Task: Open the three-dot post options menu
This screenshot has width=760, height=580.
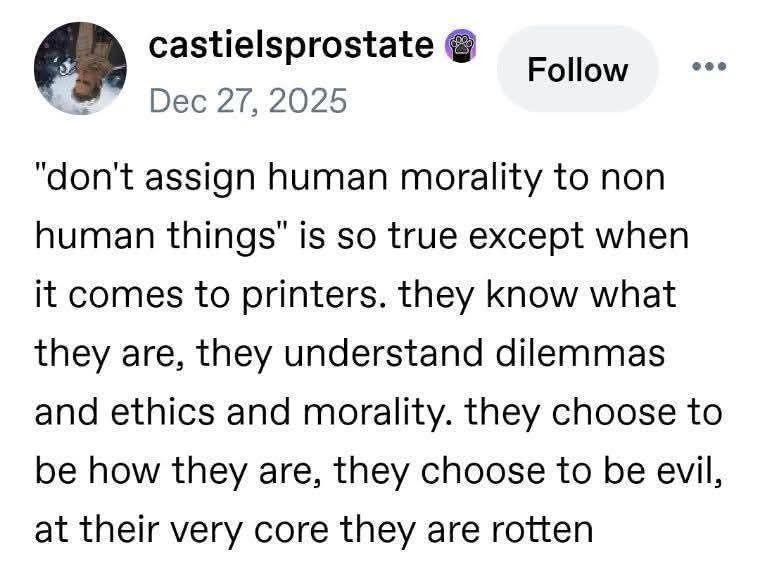Action: (711, 67)
